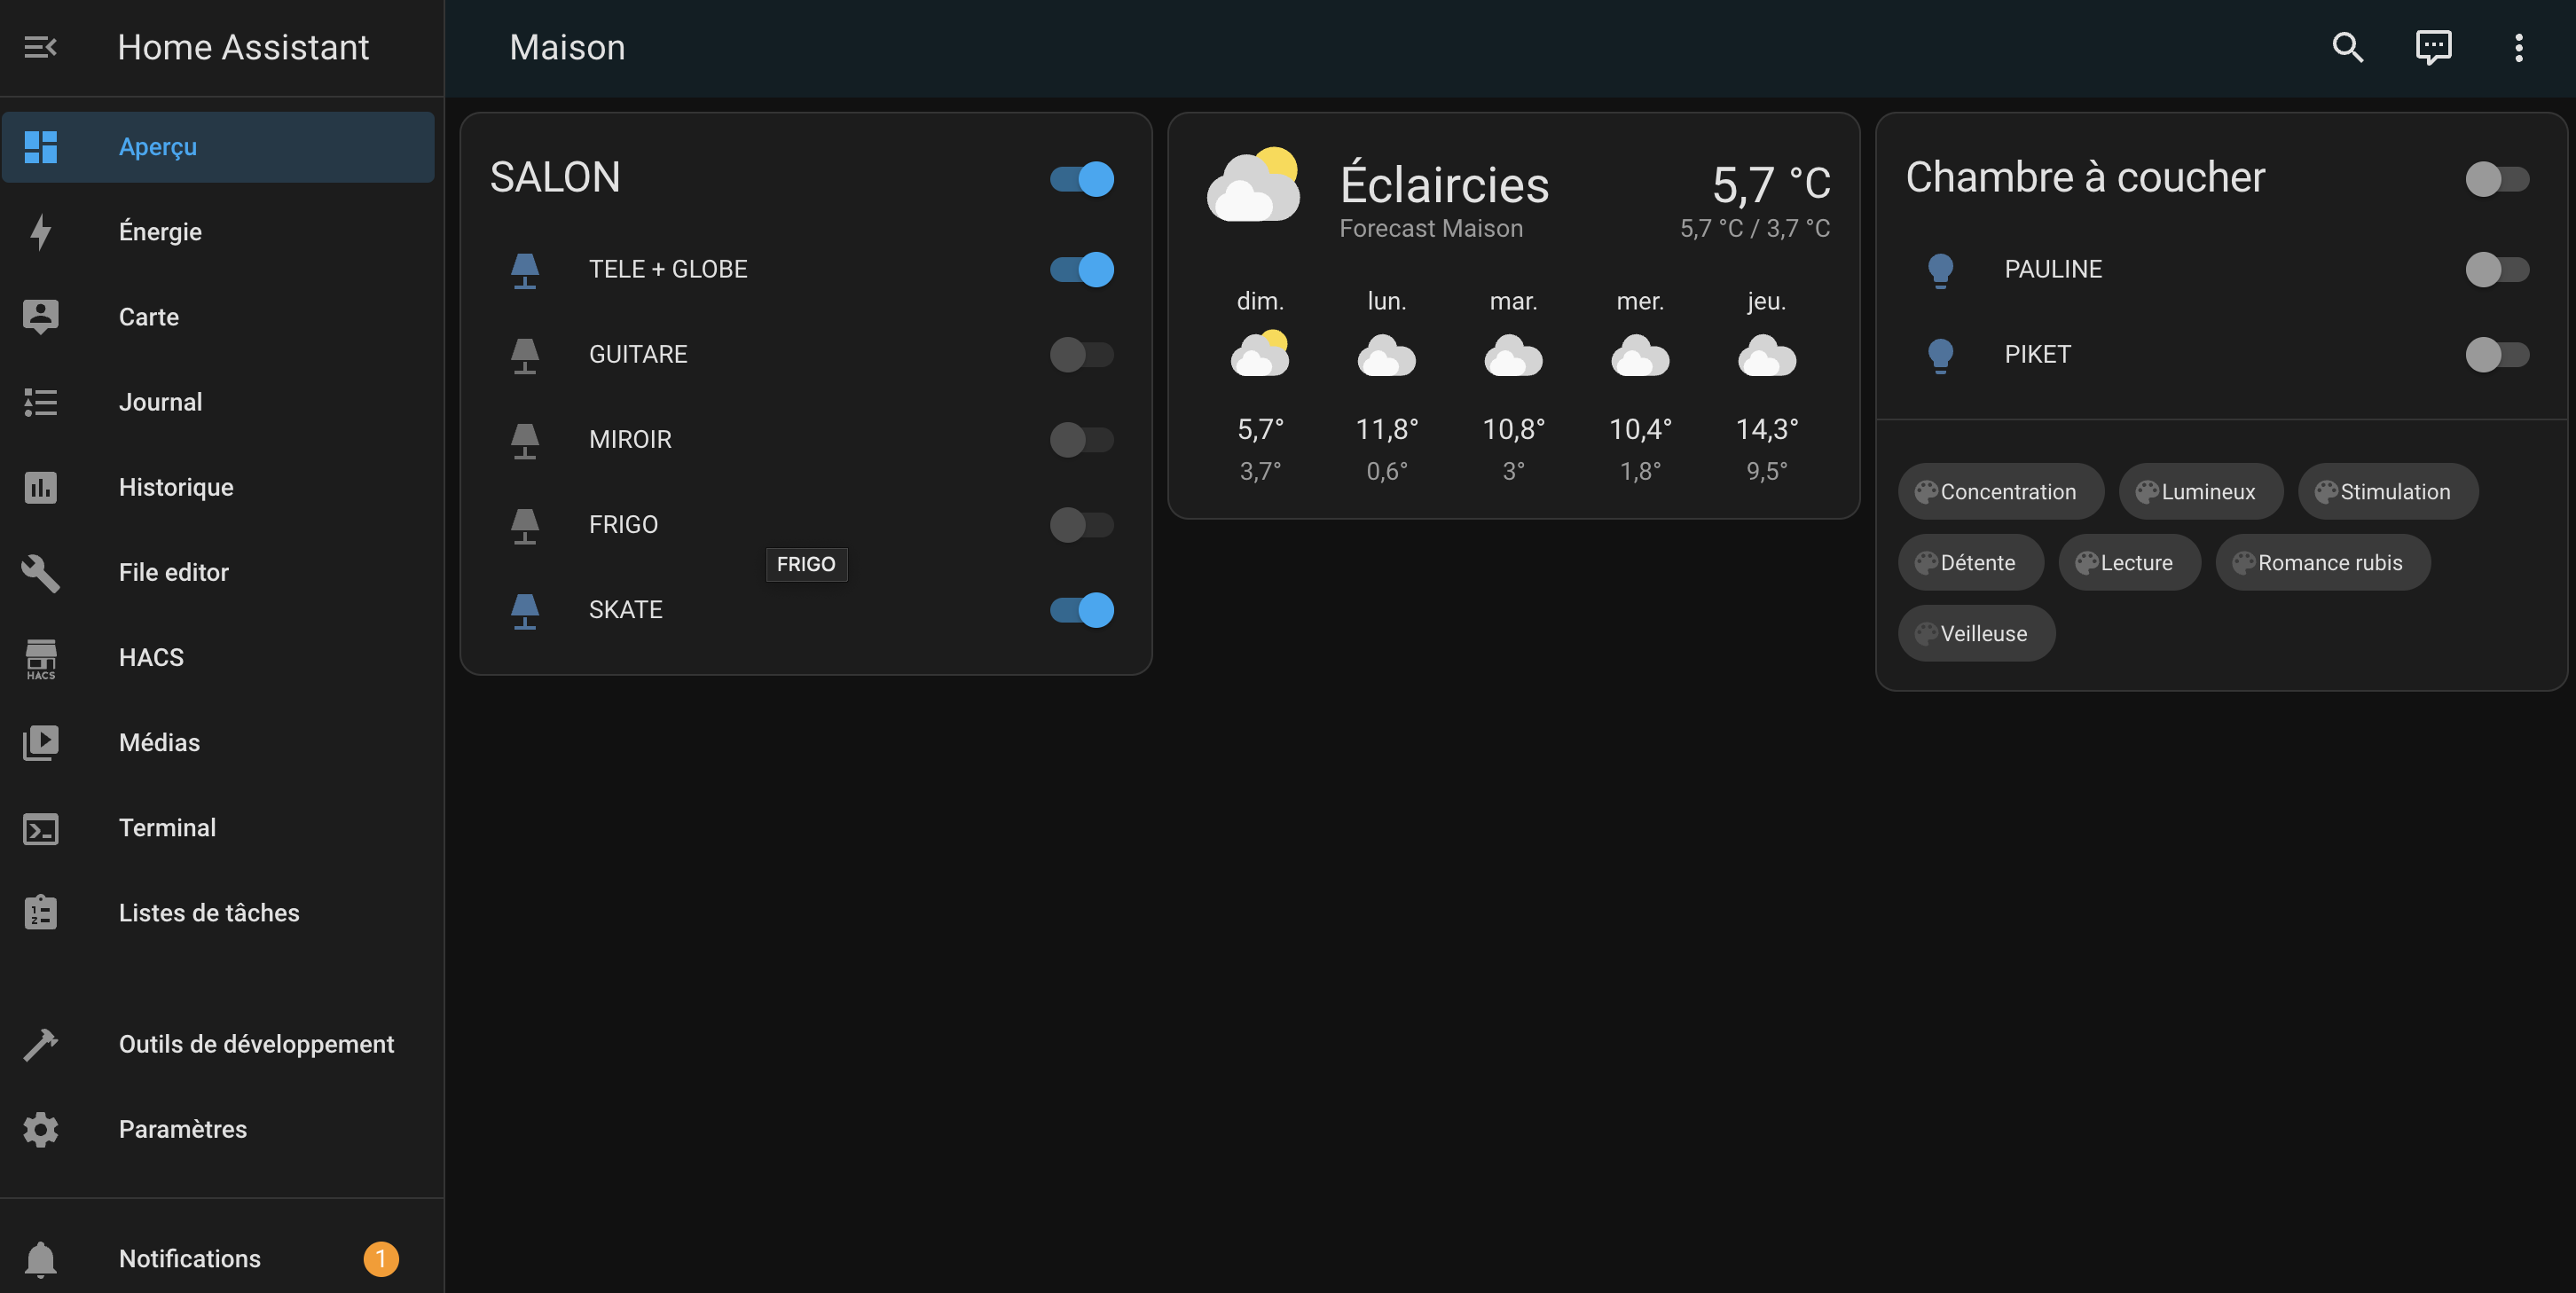This screenshot has width=2576, height=1293.
Task: Turn on the FRIGO switch
Action: (1082, 524)
